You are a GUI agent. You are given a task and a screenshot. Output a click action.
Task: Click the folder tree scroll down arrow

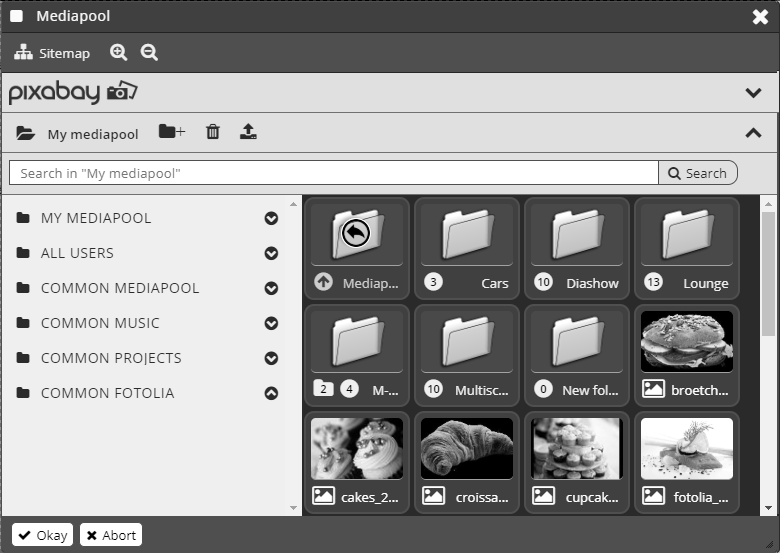293,508
